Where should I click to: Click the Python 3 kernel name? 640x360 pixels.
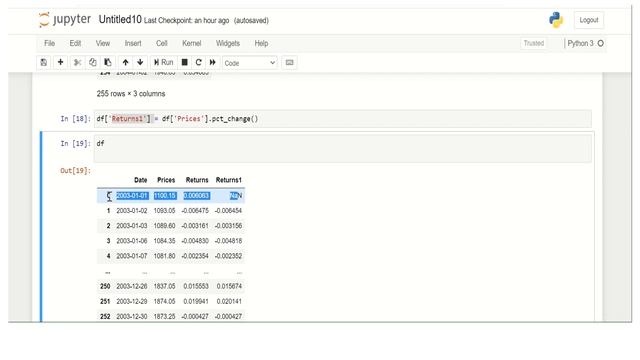[x=580, y=43]
